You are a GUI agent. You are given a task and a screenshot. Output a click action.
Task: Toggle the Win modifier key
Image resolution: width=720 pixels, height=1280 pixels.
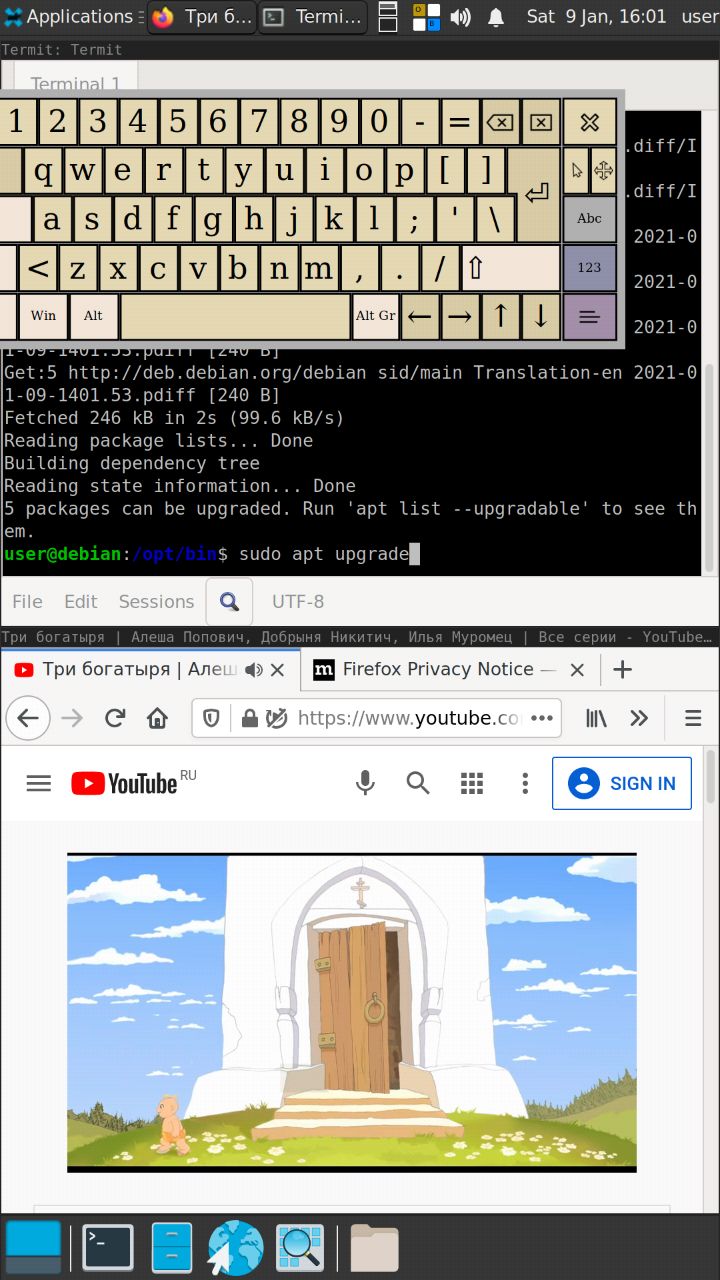(43, 316)
